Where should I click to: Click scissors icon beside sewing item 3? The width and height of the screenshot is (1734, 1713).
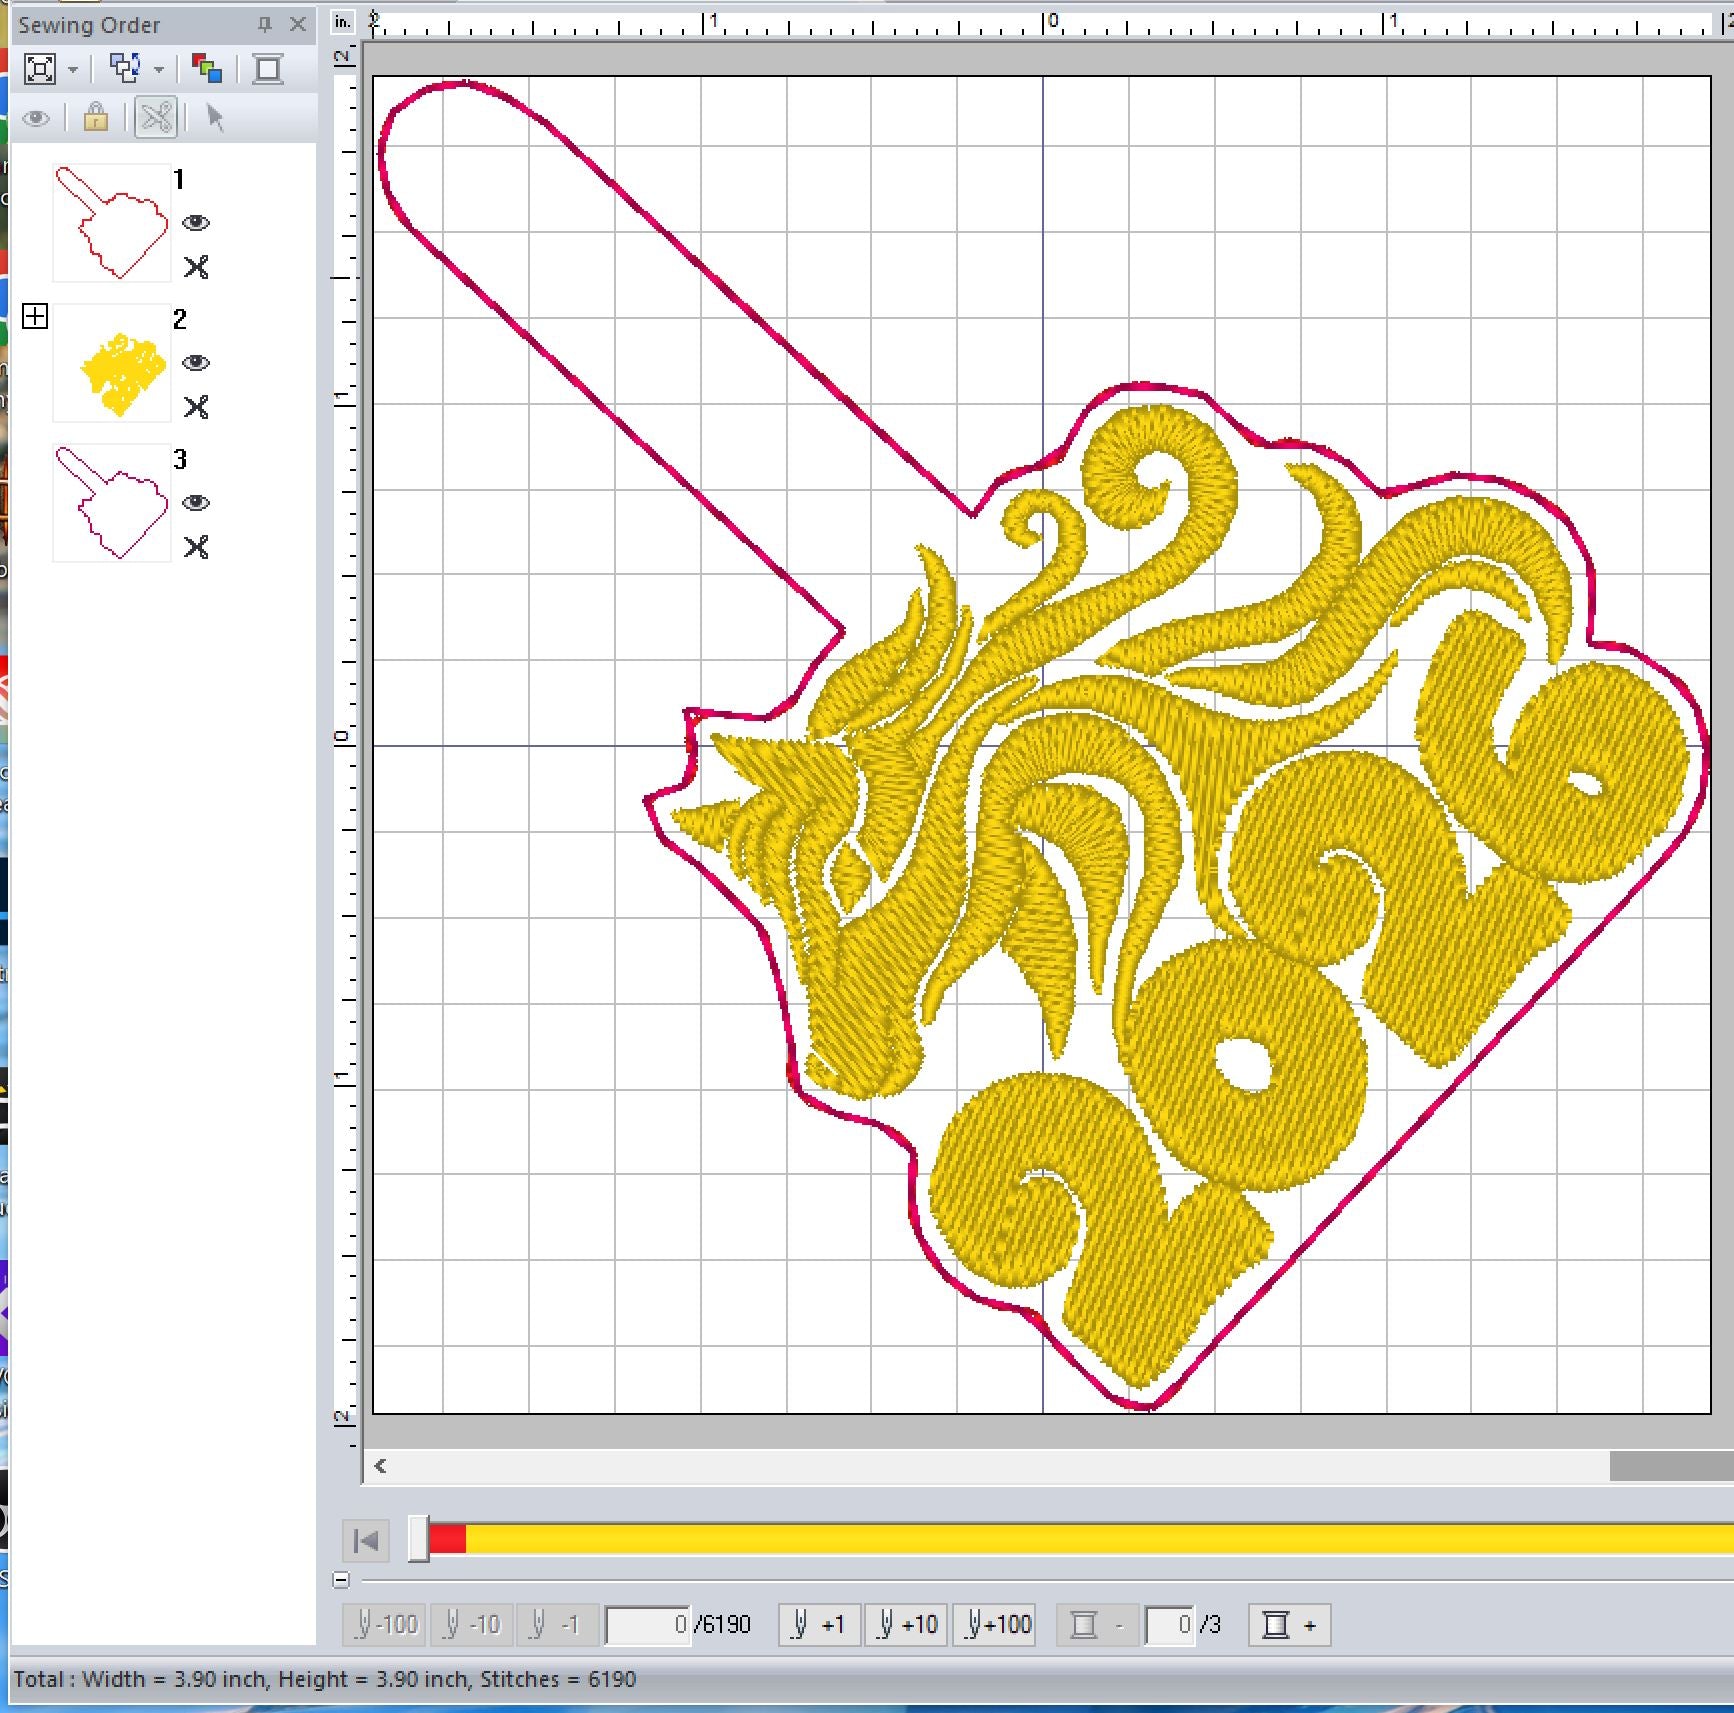click(196, 547)
